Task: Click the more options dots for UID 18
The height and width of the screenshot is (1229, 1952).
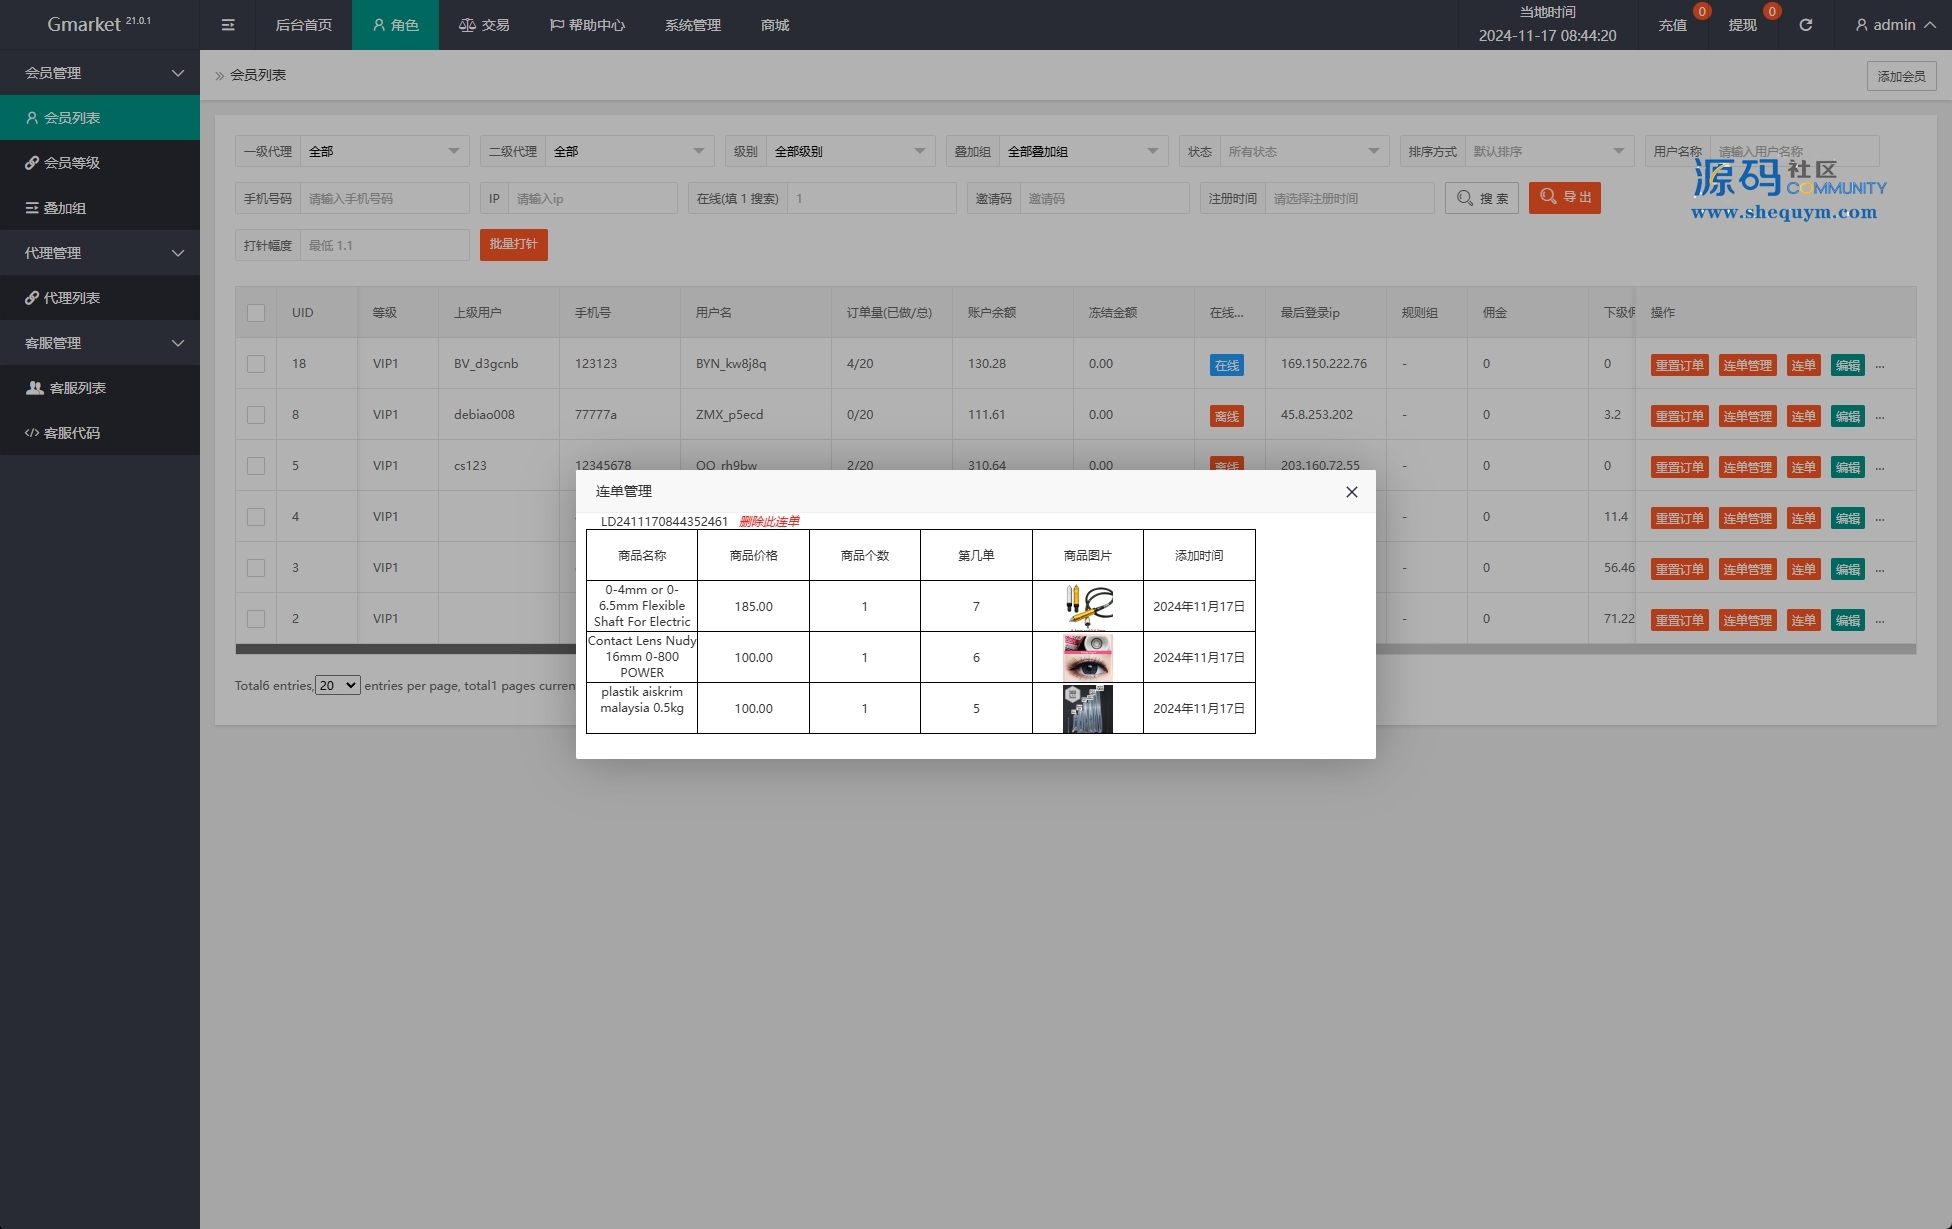Action: tap(1880, 366)
